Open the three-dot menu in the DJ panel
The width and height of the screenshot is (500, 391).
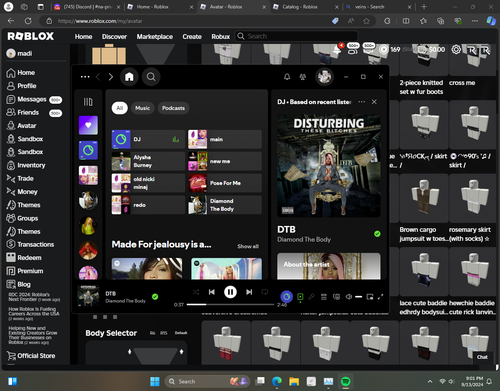pyautogui.click(x=362, y=102)
